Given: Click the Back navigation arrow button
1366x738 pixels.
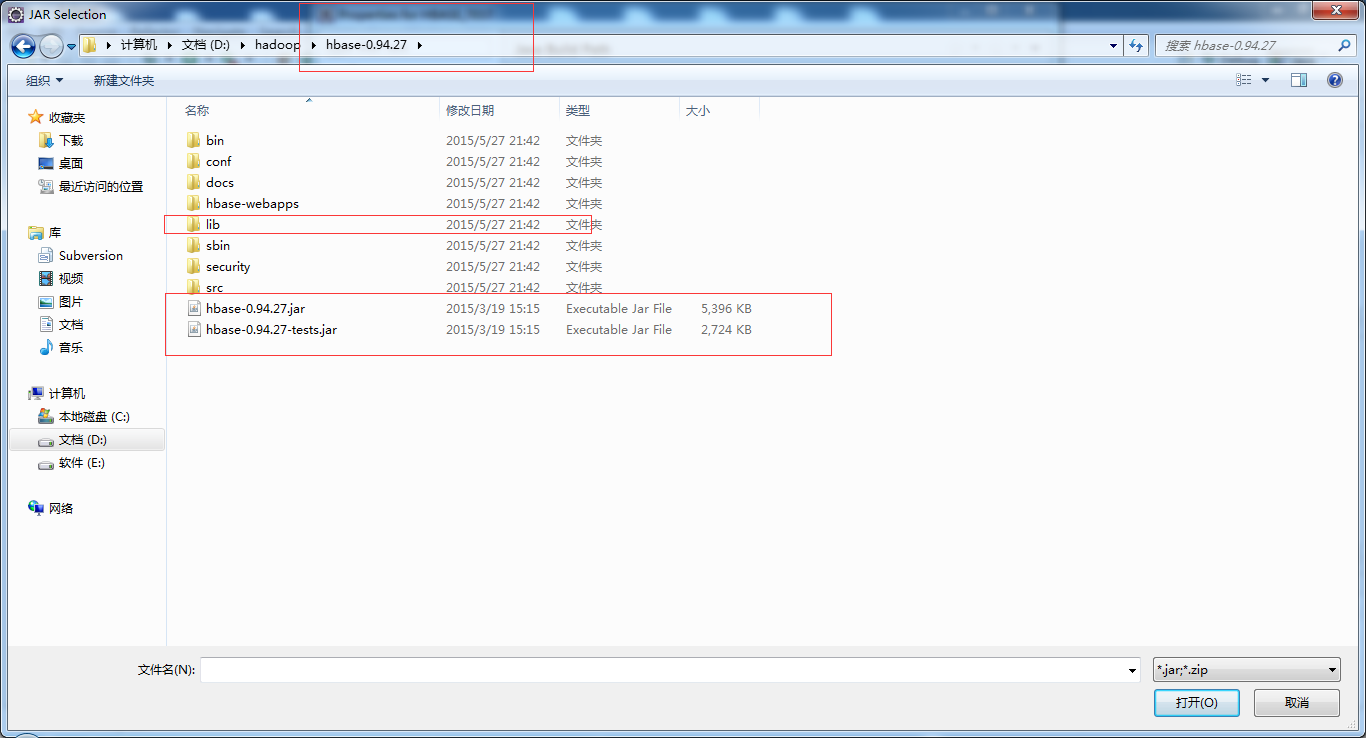Looking at the screenshot, I should 23,46.
